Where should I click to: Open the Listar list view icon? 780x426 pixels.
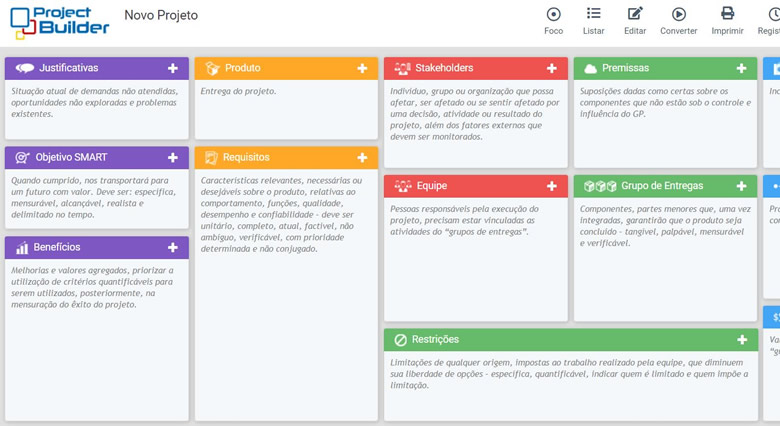(x=593, y=13)
